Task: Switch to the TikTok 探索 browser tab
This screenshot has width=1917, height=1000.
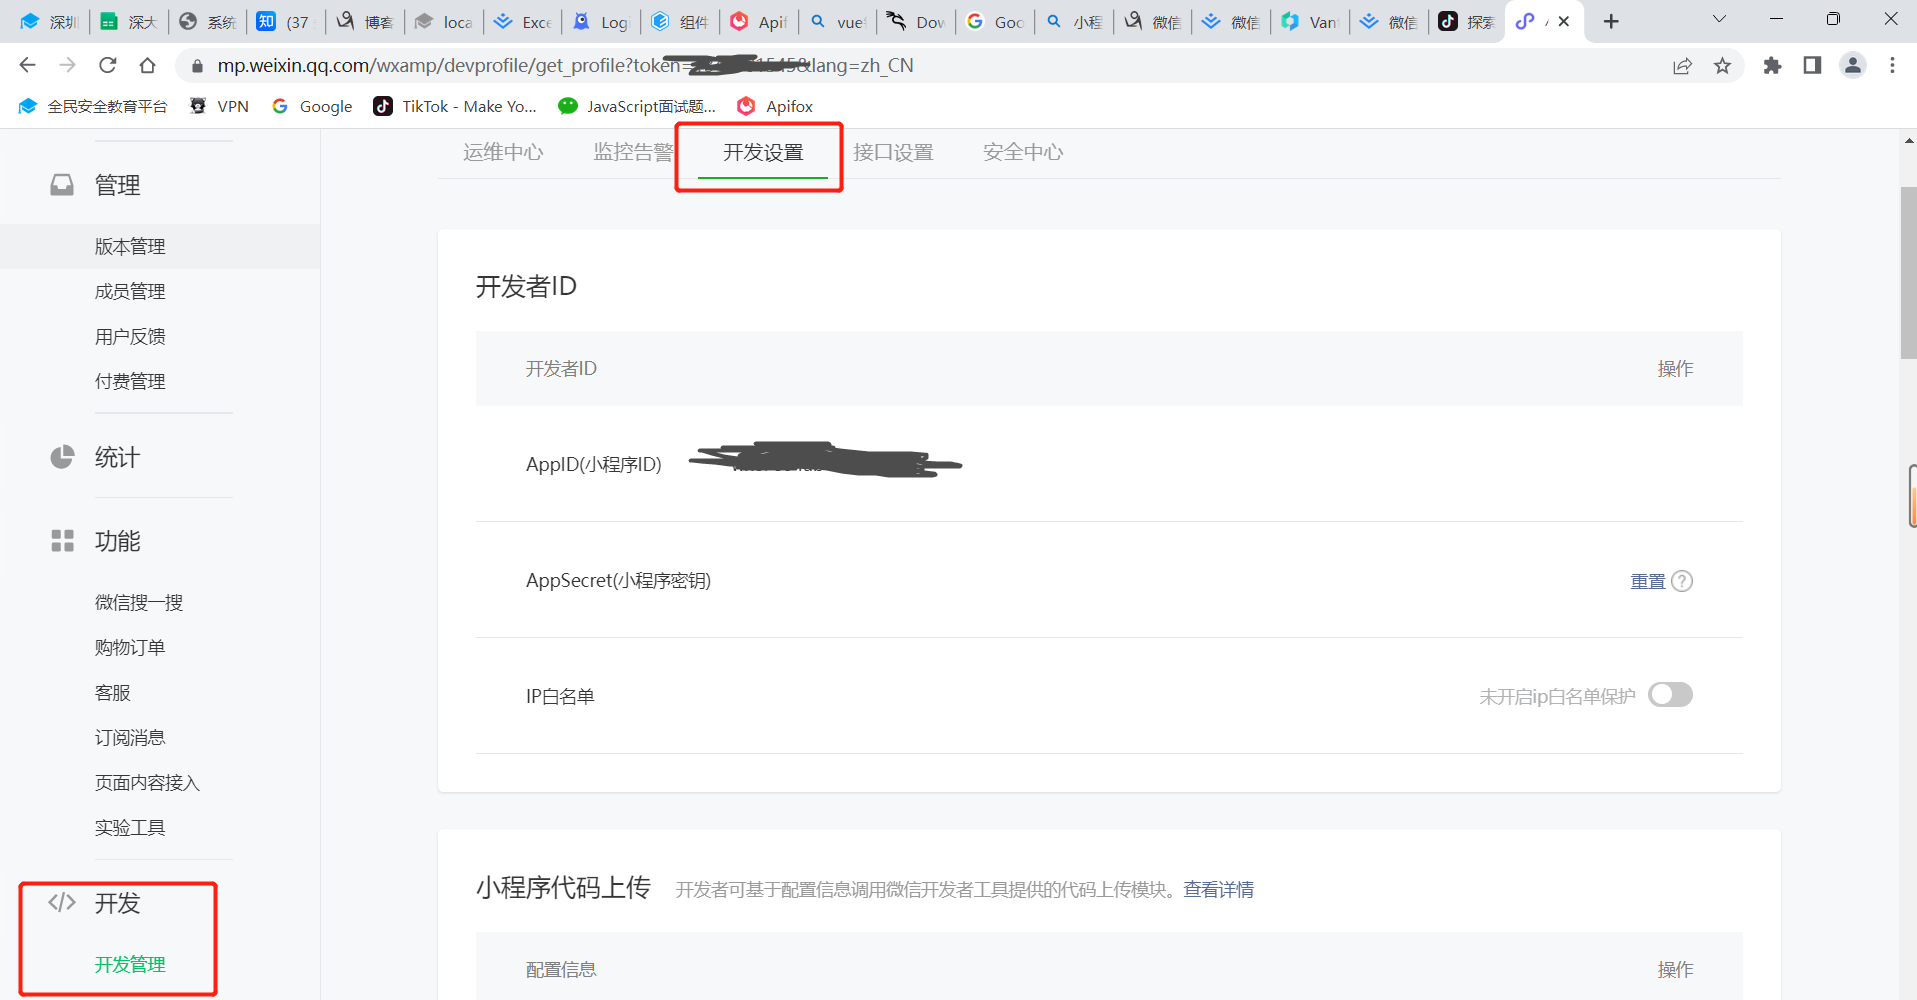Action: (1468, 22)
